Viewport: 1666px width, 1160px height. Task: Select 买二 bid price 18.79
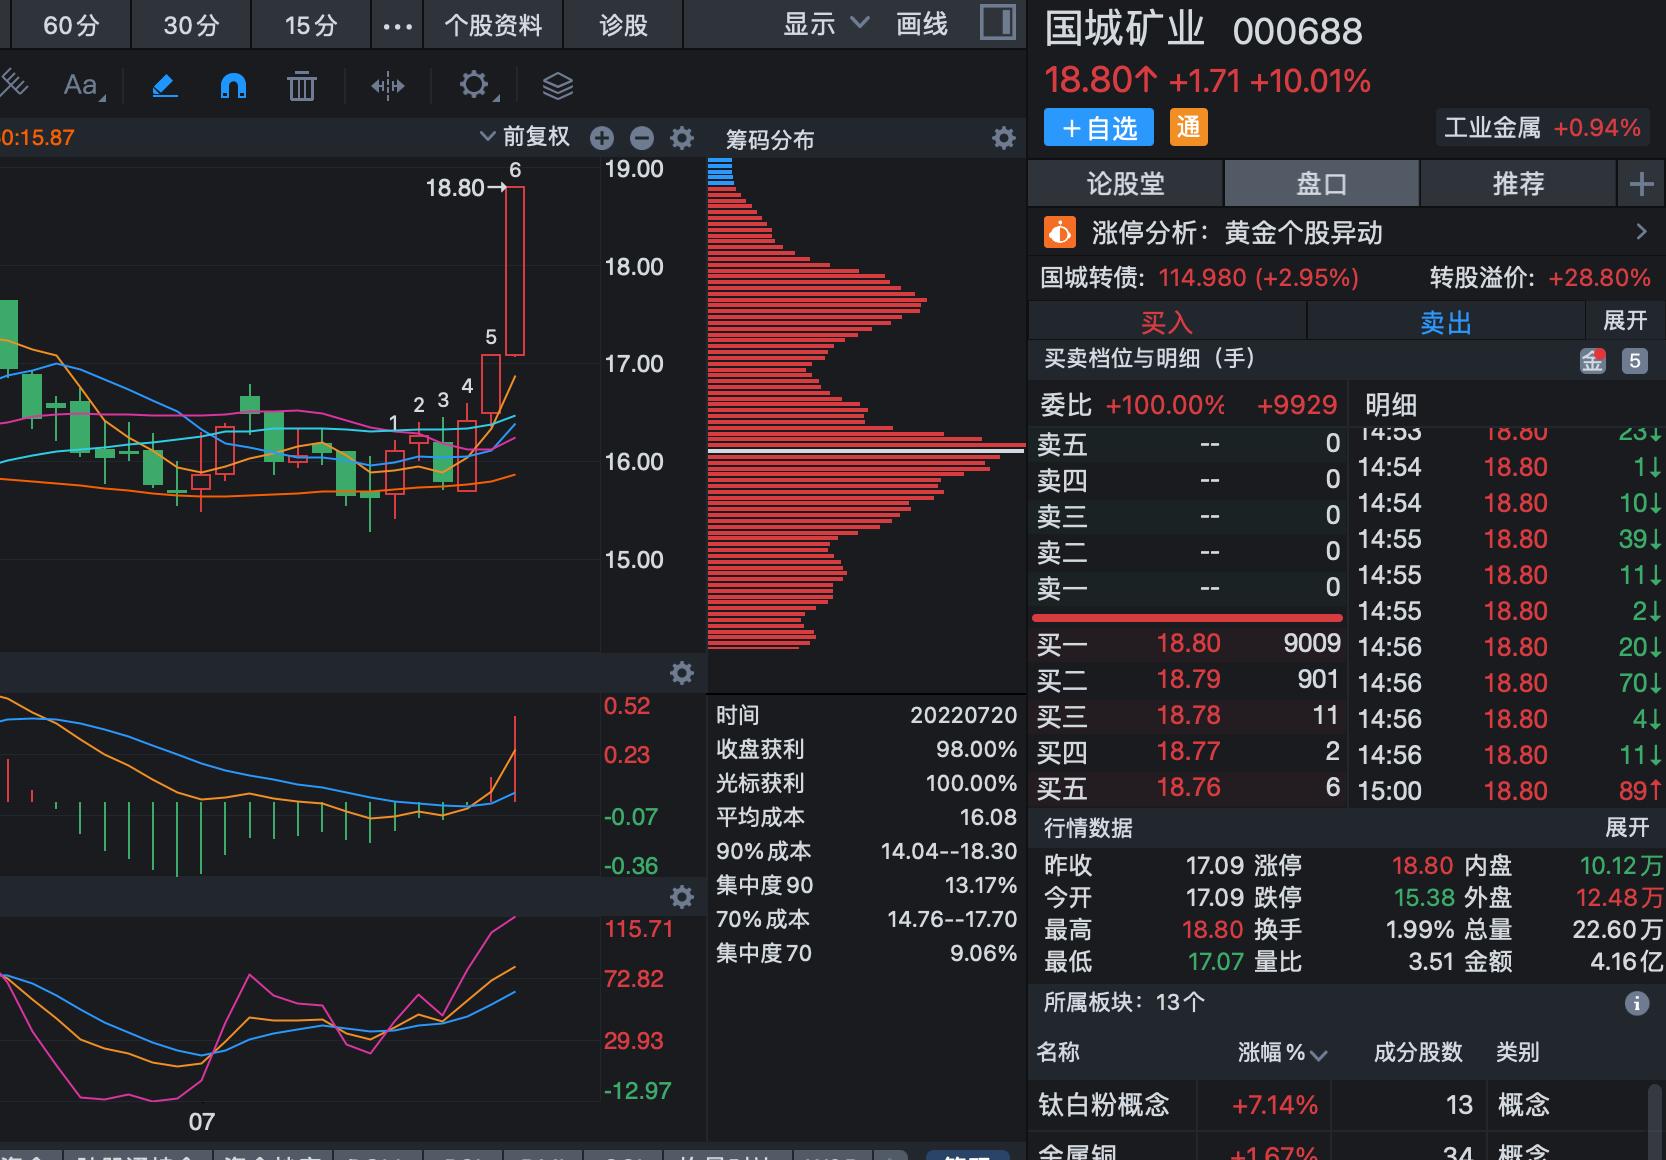[x=1188, y=679]
